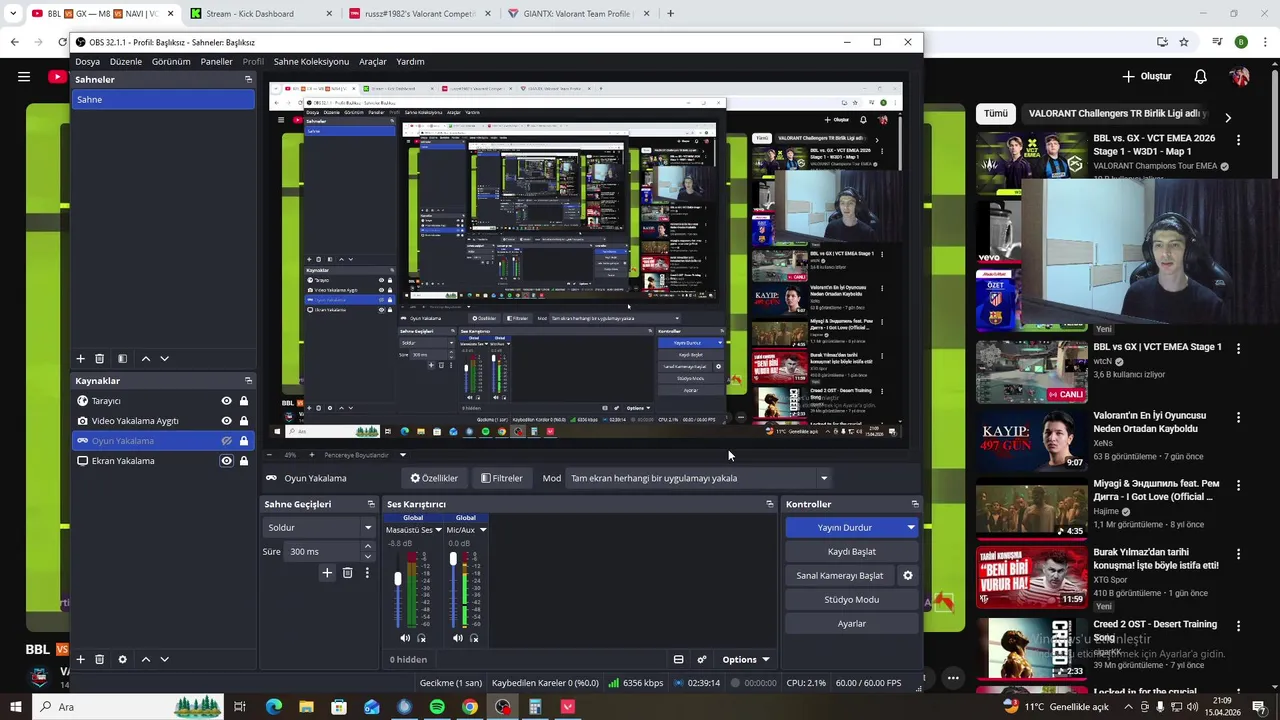This screenshot has height=720, width=1280.
Task: Switch to Stüdyo Modu
Action: tap(852, 600)
